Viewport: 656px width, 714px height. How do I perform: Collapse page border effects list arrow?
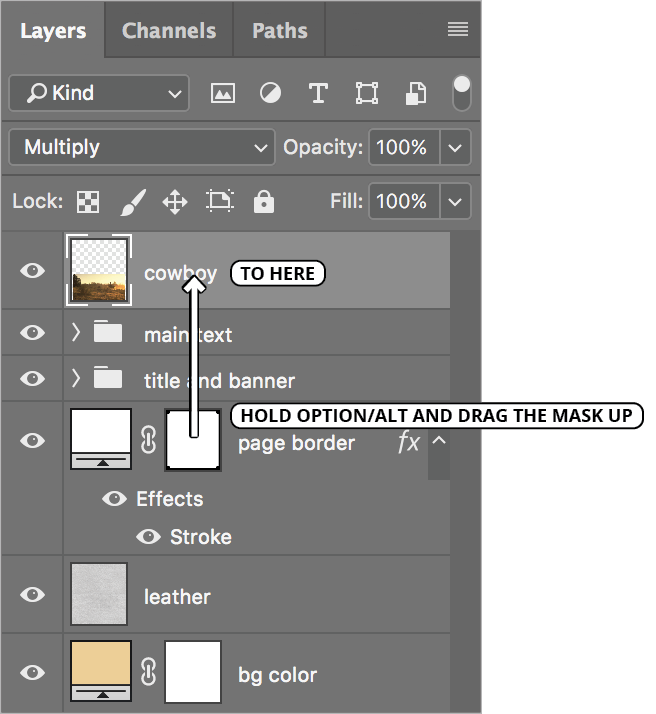click(438, 440)
